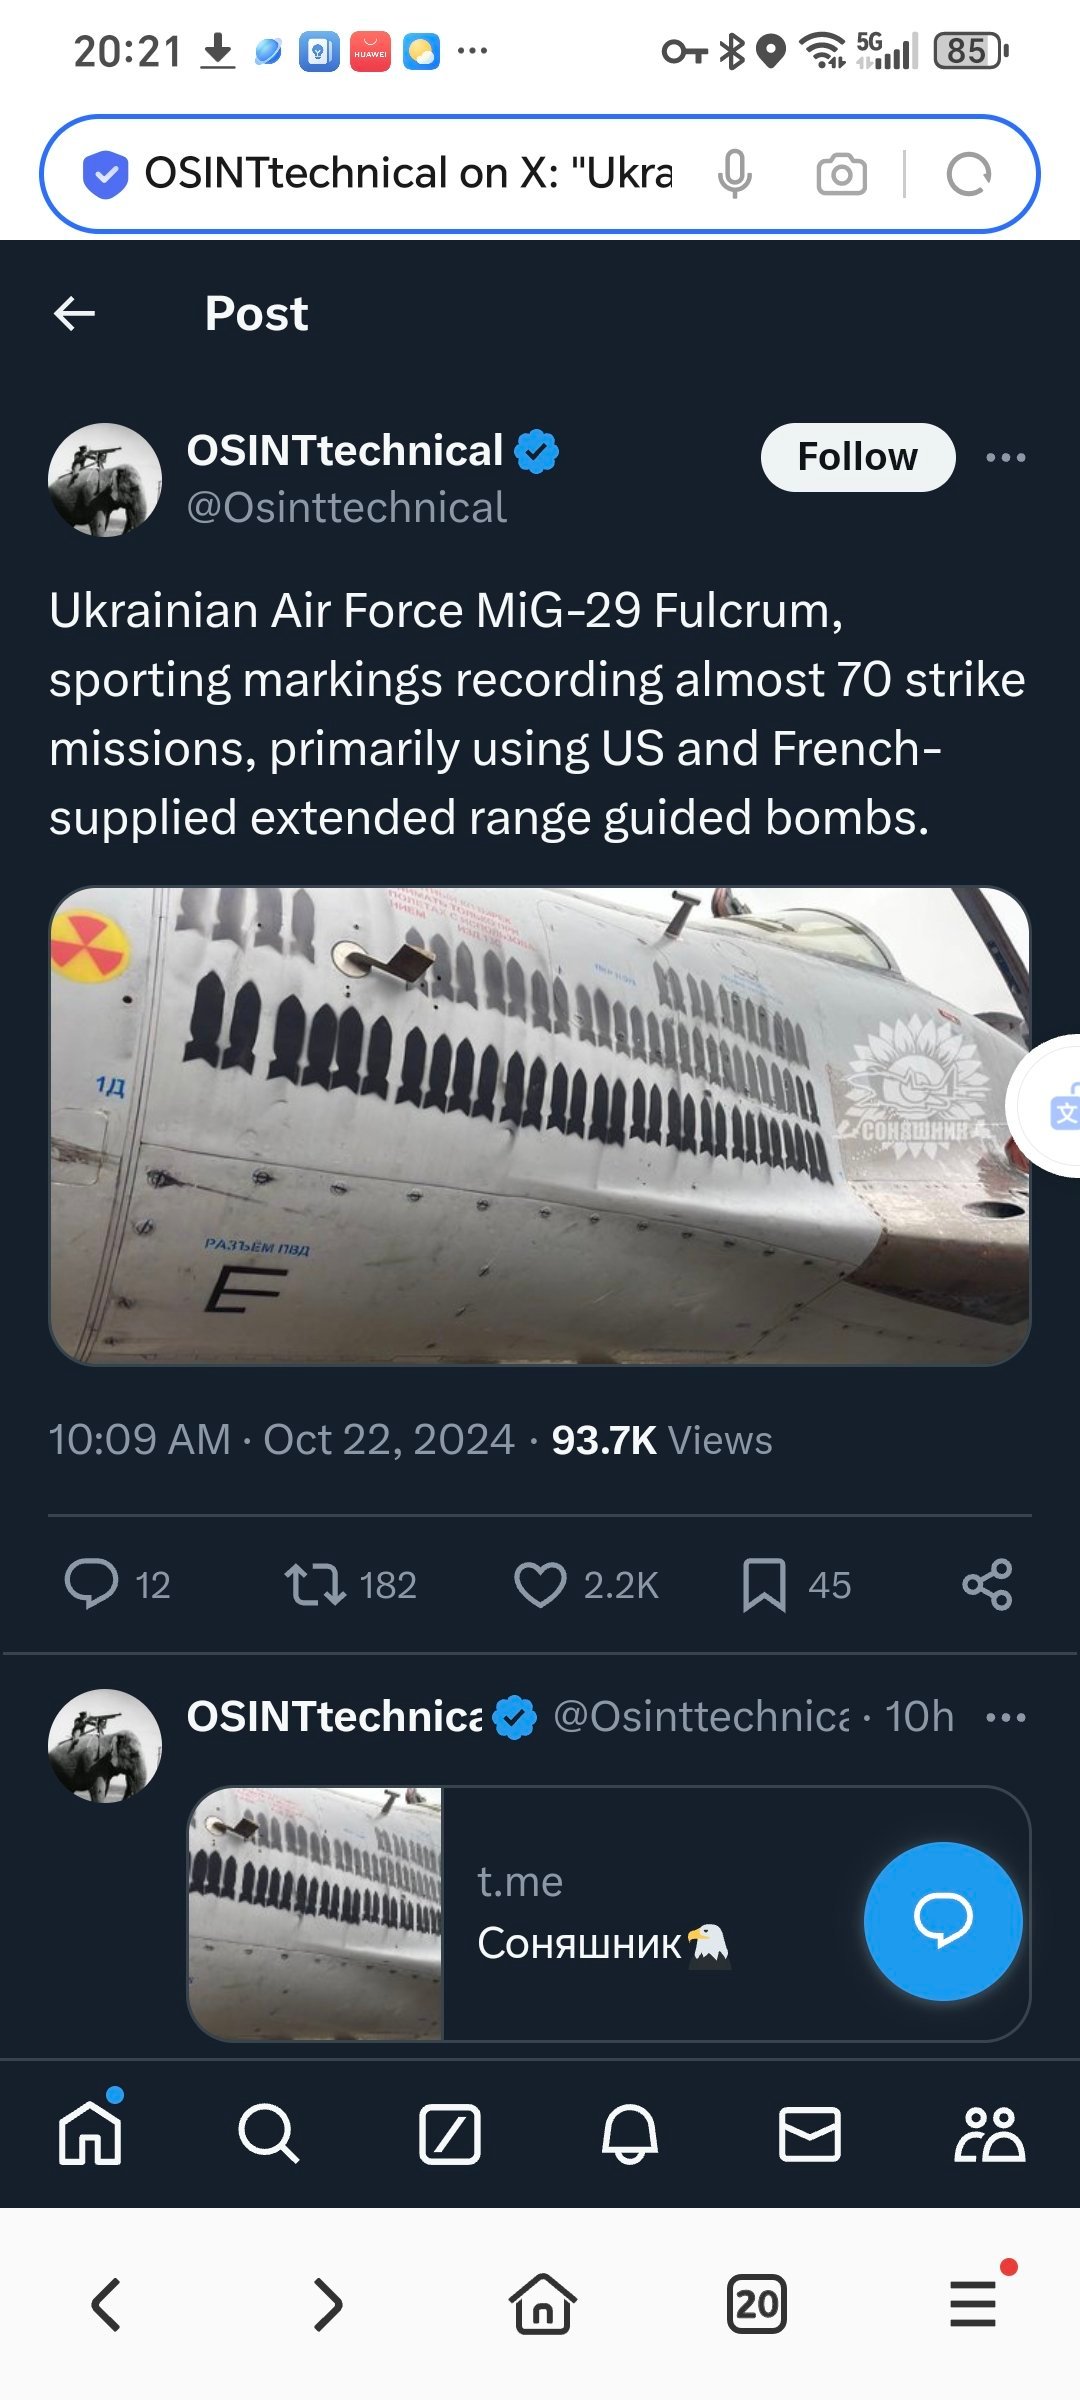Open Communities people icon tab

coord(989,2133)
